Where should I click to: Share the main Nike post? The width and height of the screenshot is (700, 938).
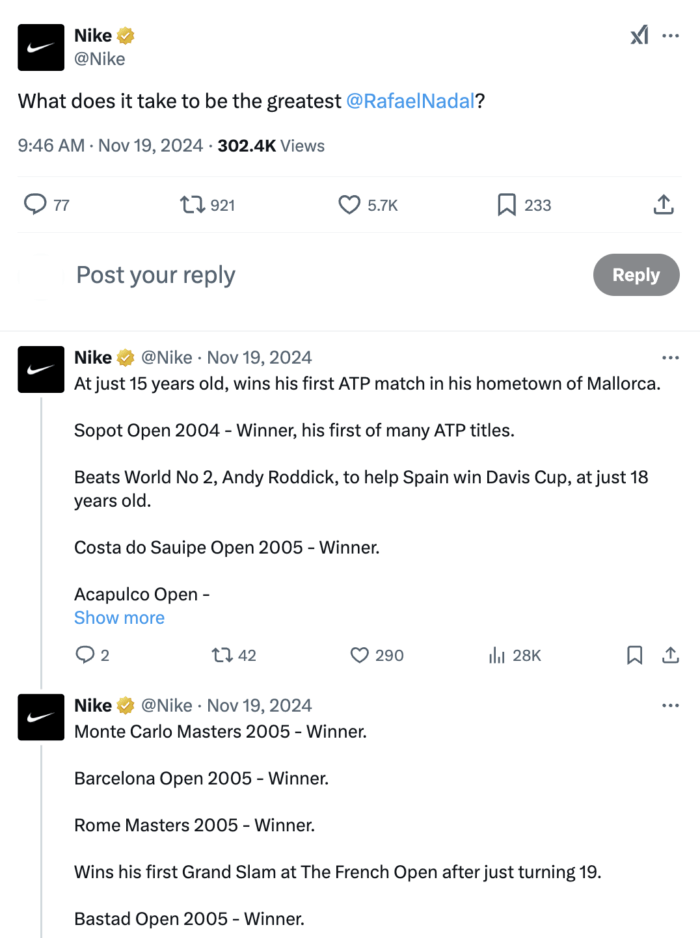pyautogui.click(x=662, y=205)
